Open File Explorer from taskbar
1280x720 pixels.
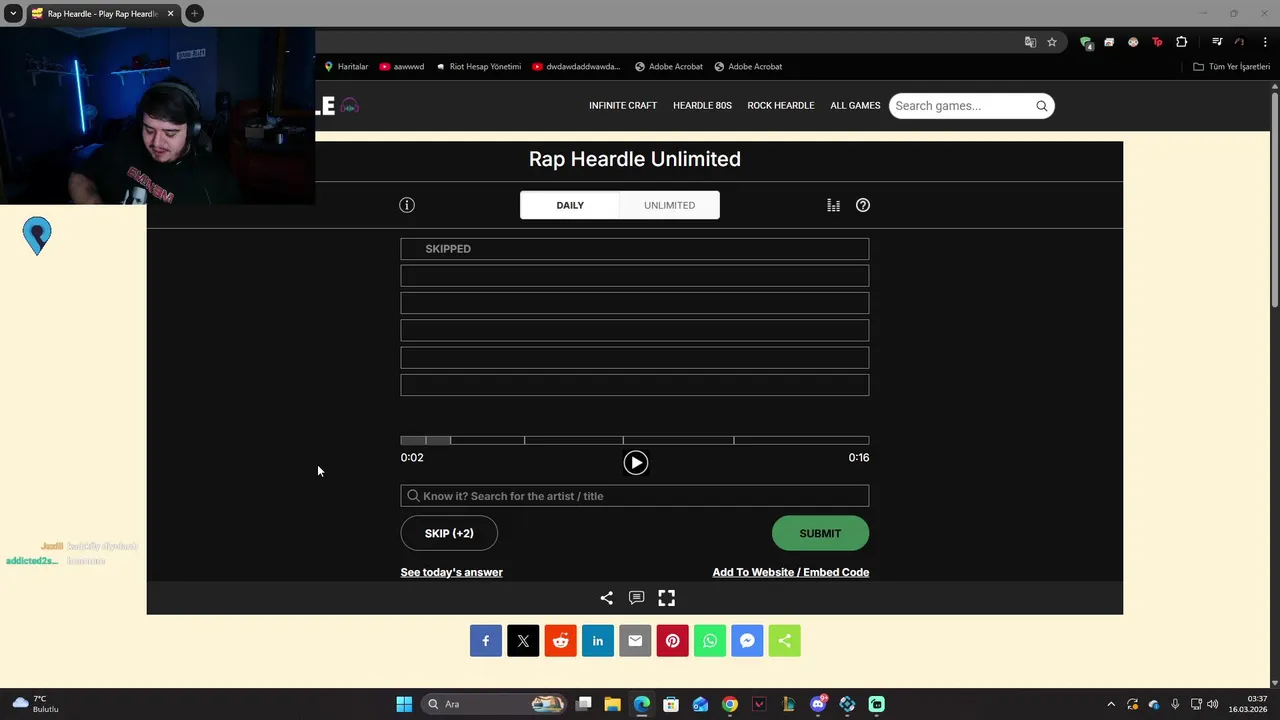pyautogui.click(x=612, y=704)
